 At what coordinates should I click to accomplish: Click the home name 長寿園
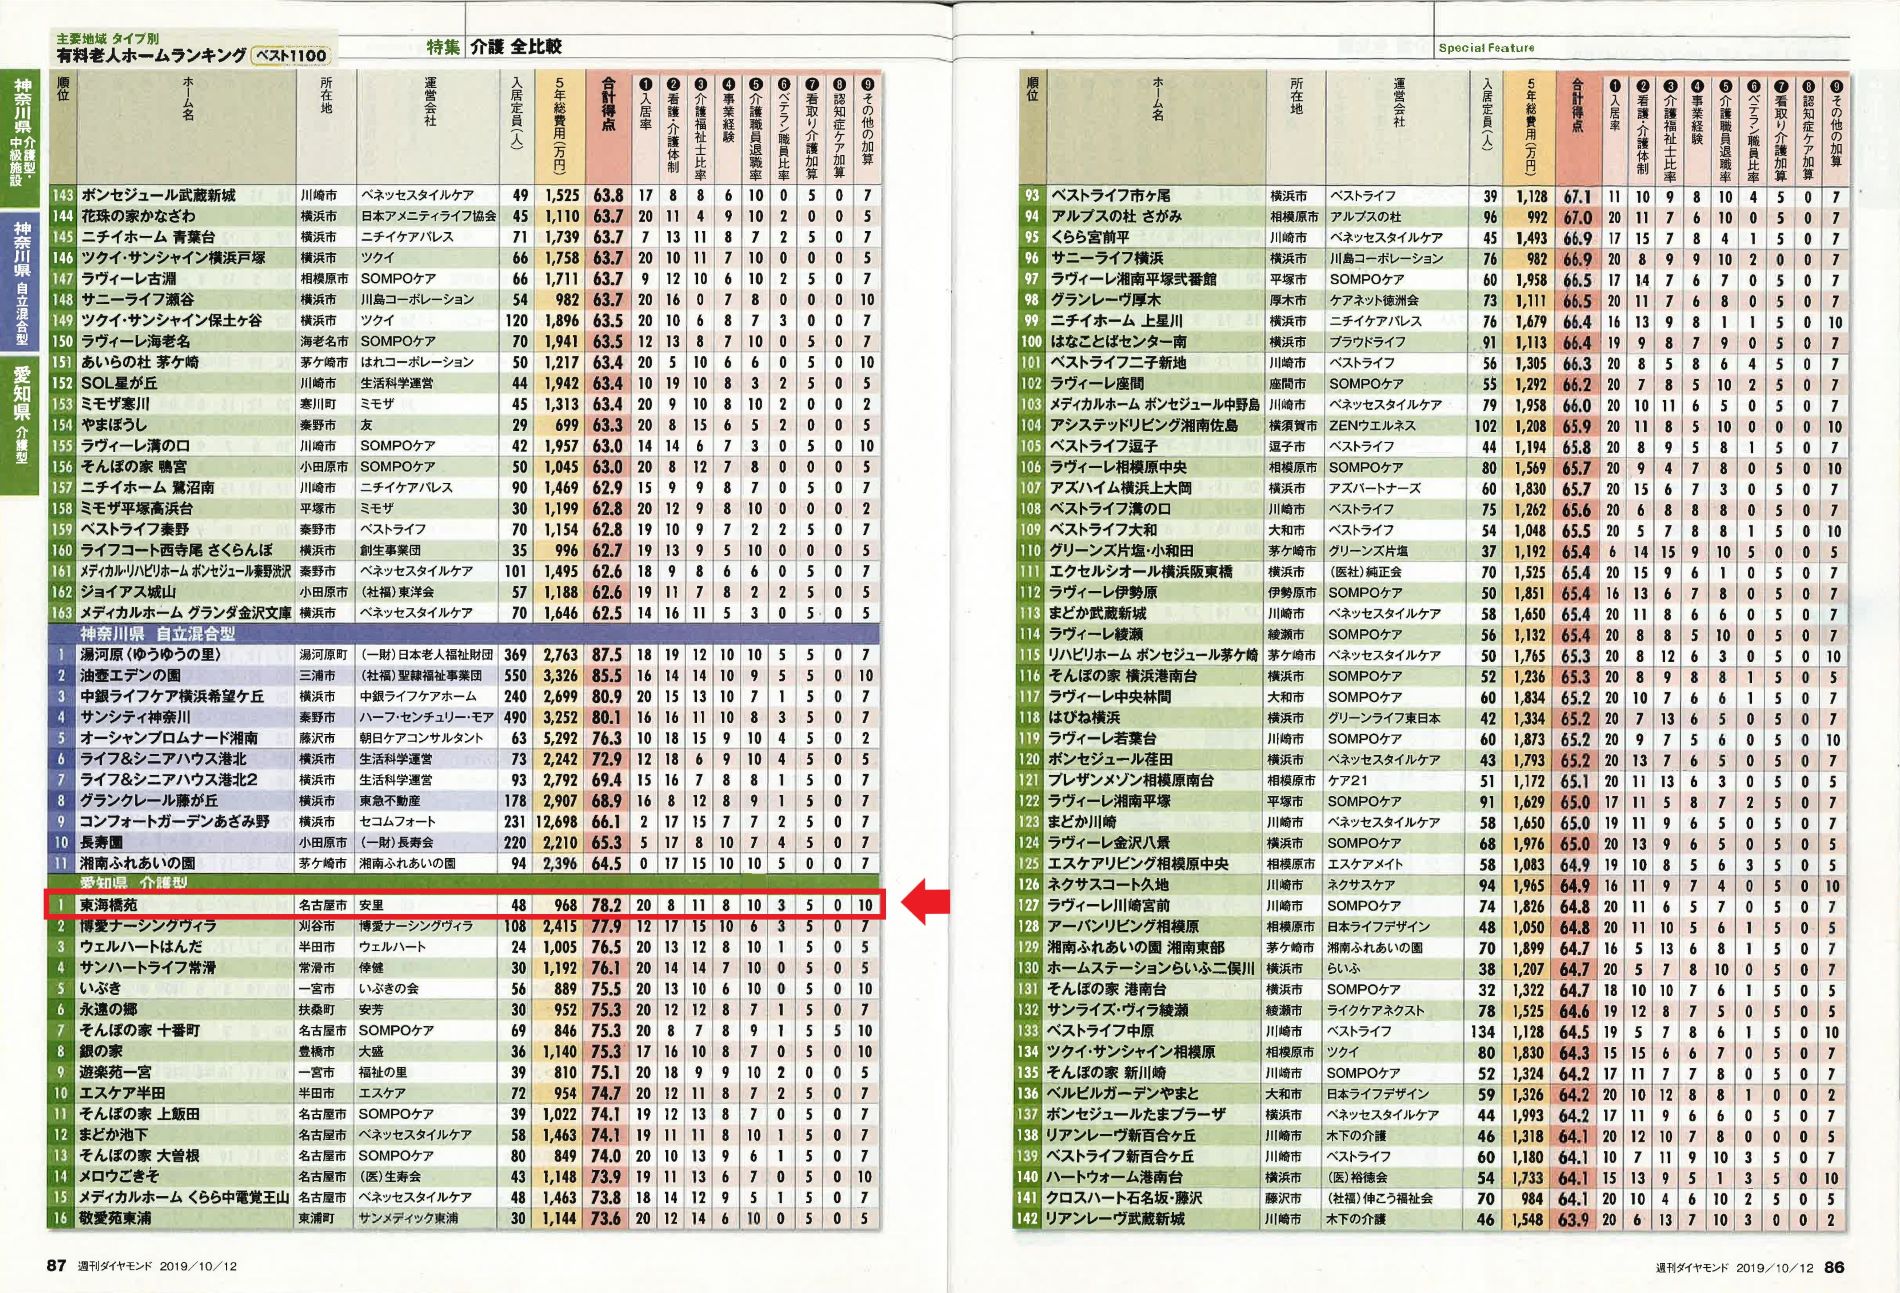coord(102,842)
